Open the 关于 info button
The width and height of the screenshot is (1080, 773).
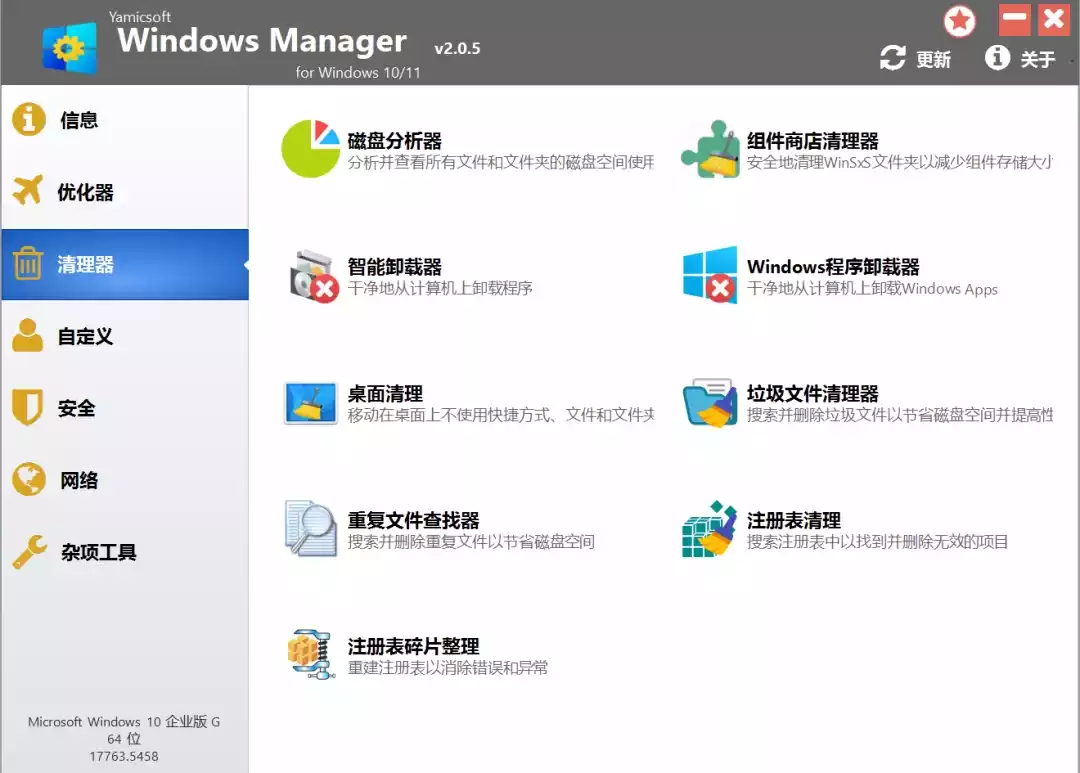click(x=1020, y=59)
